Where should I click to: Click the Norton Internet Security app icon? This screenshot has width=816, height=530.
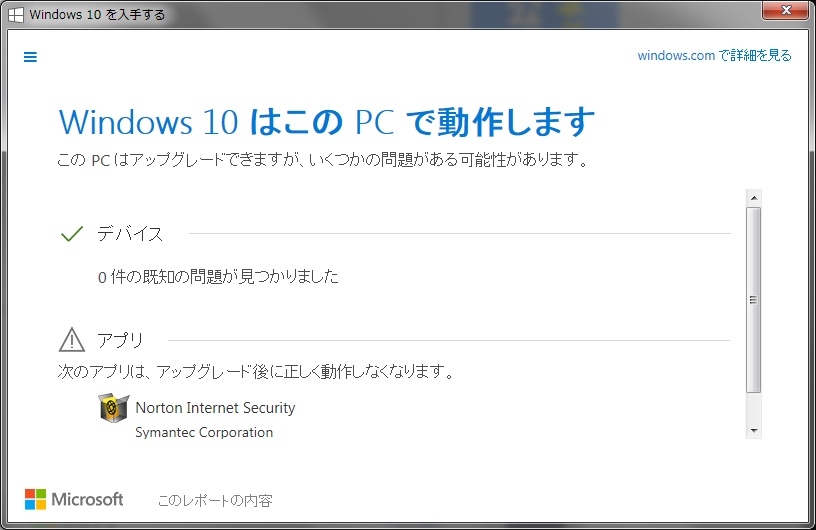point(113,408)
